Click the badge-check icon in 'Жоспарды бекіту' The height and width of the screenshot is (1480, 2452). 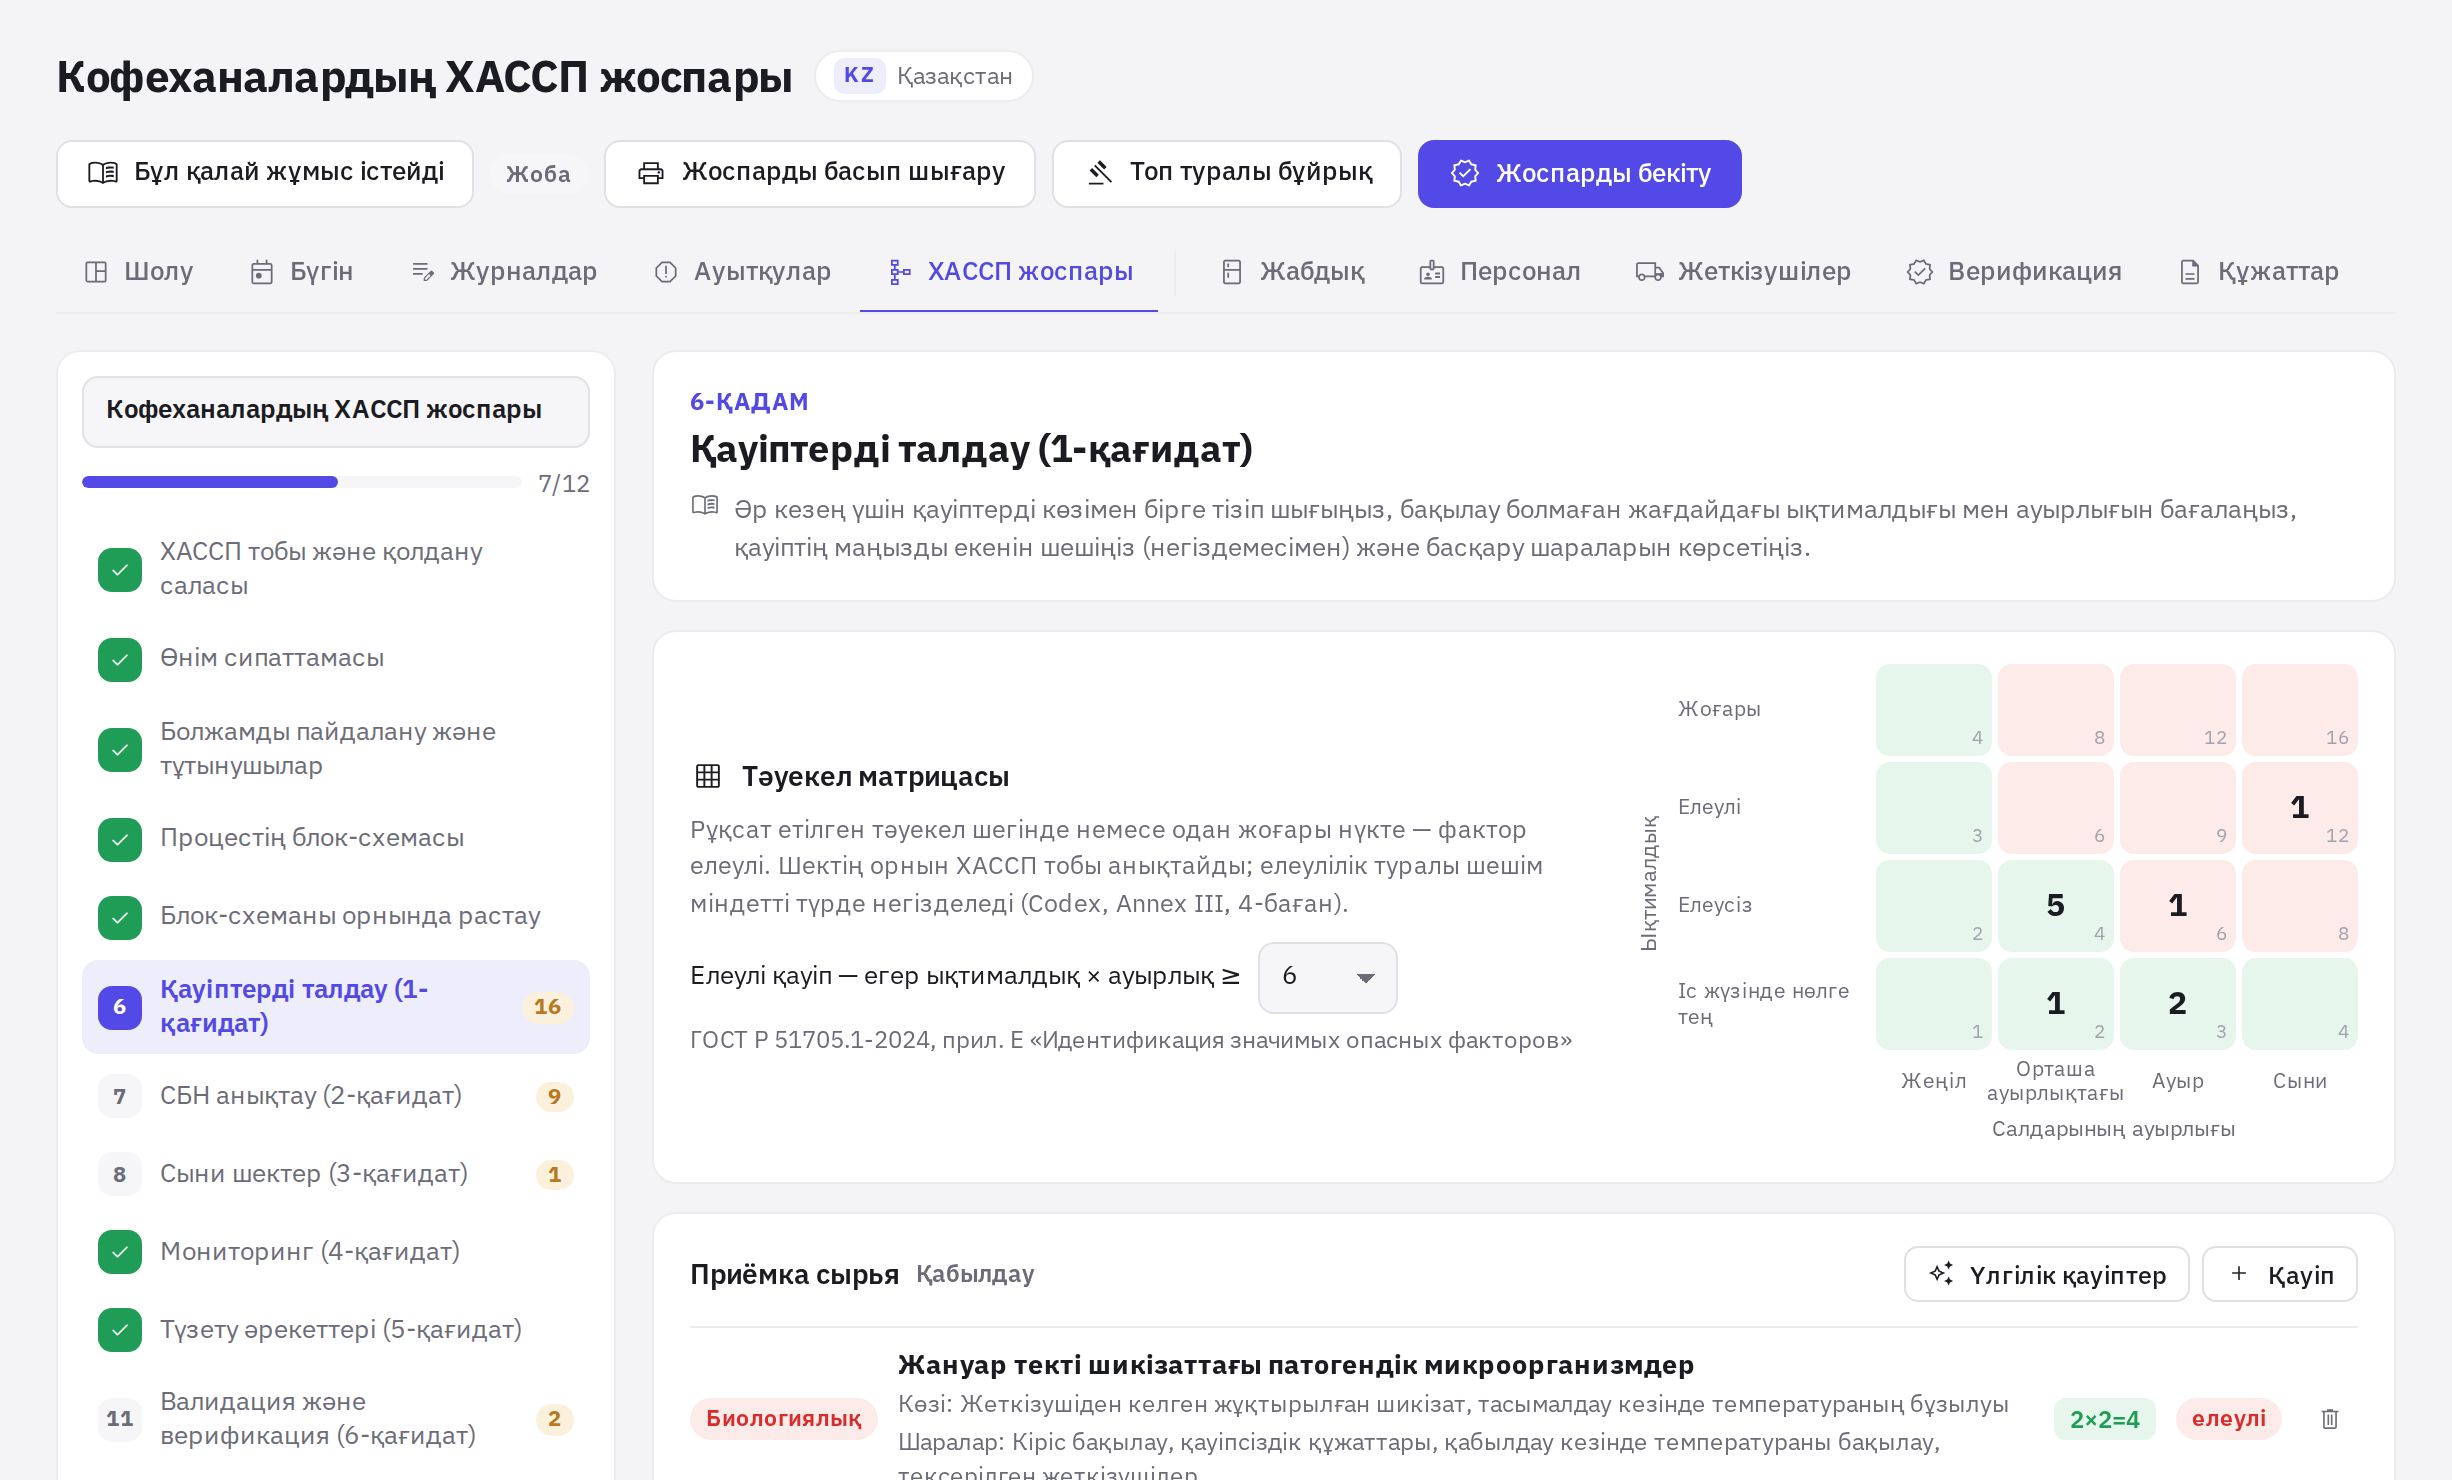point(1465,173)
